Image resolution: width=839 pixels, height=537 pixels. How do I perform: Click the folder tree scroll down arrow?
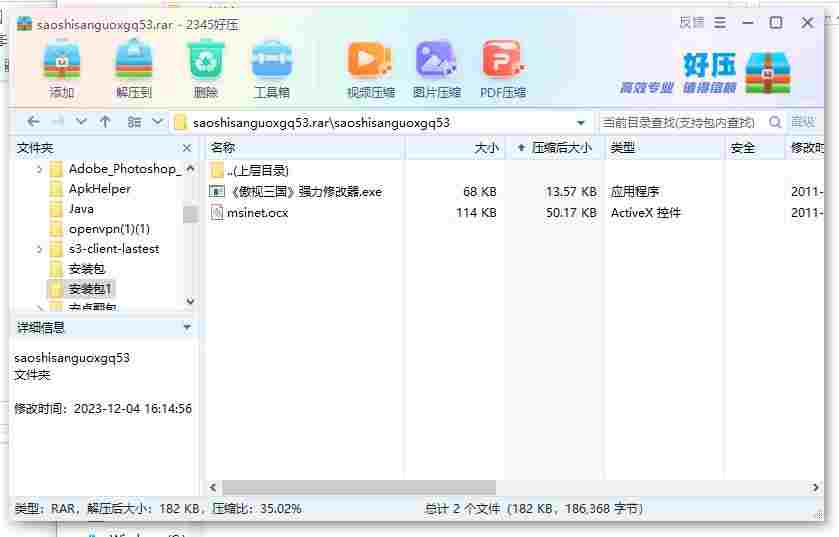pyautogui.click(x=190, y=302)
